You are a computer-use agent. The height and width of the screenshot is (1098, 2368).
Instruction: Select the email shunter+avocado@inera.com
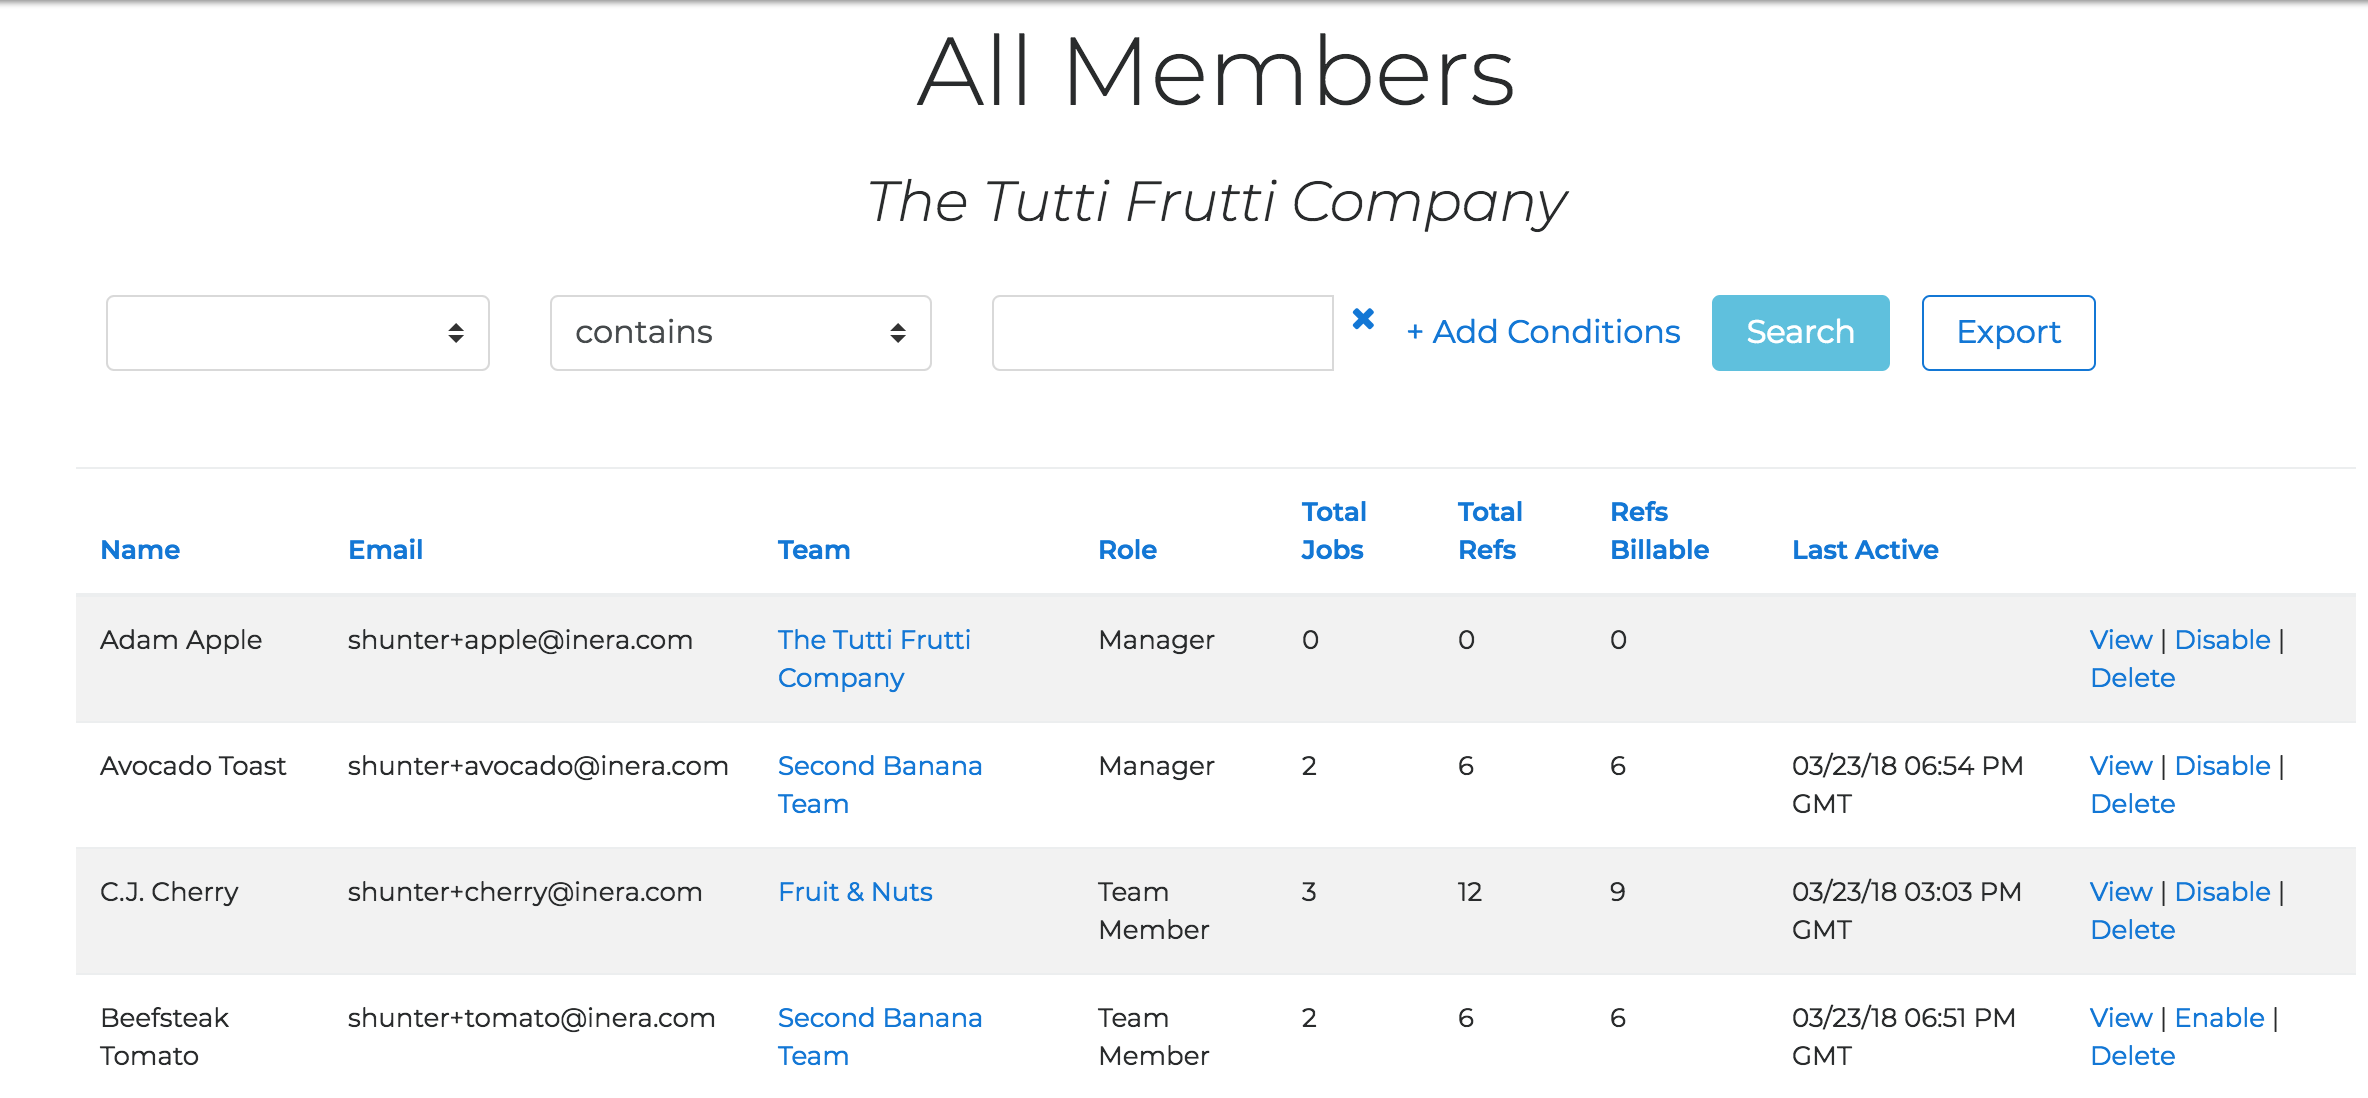[538, 766]
